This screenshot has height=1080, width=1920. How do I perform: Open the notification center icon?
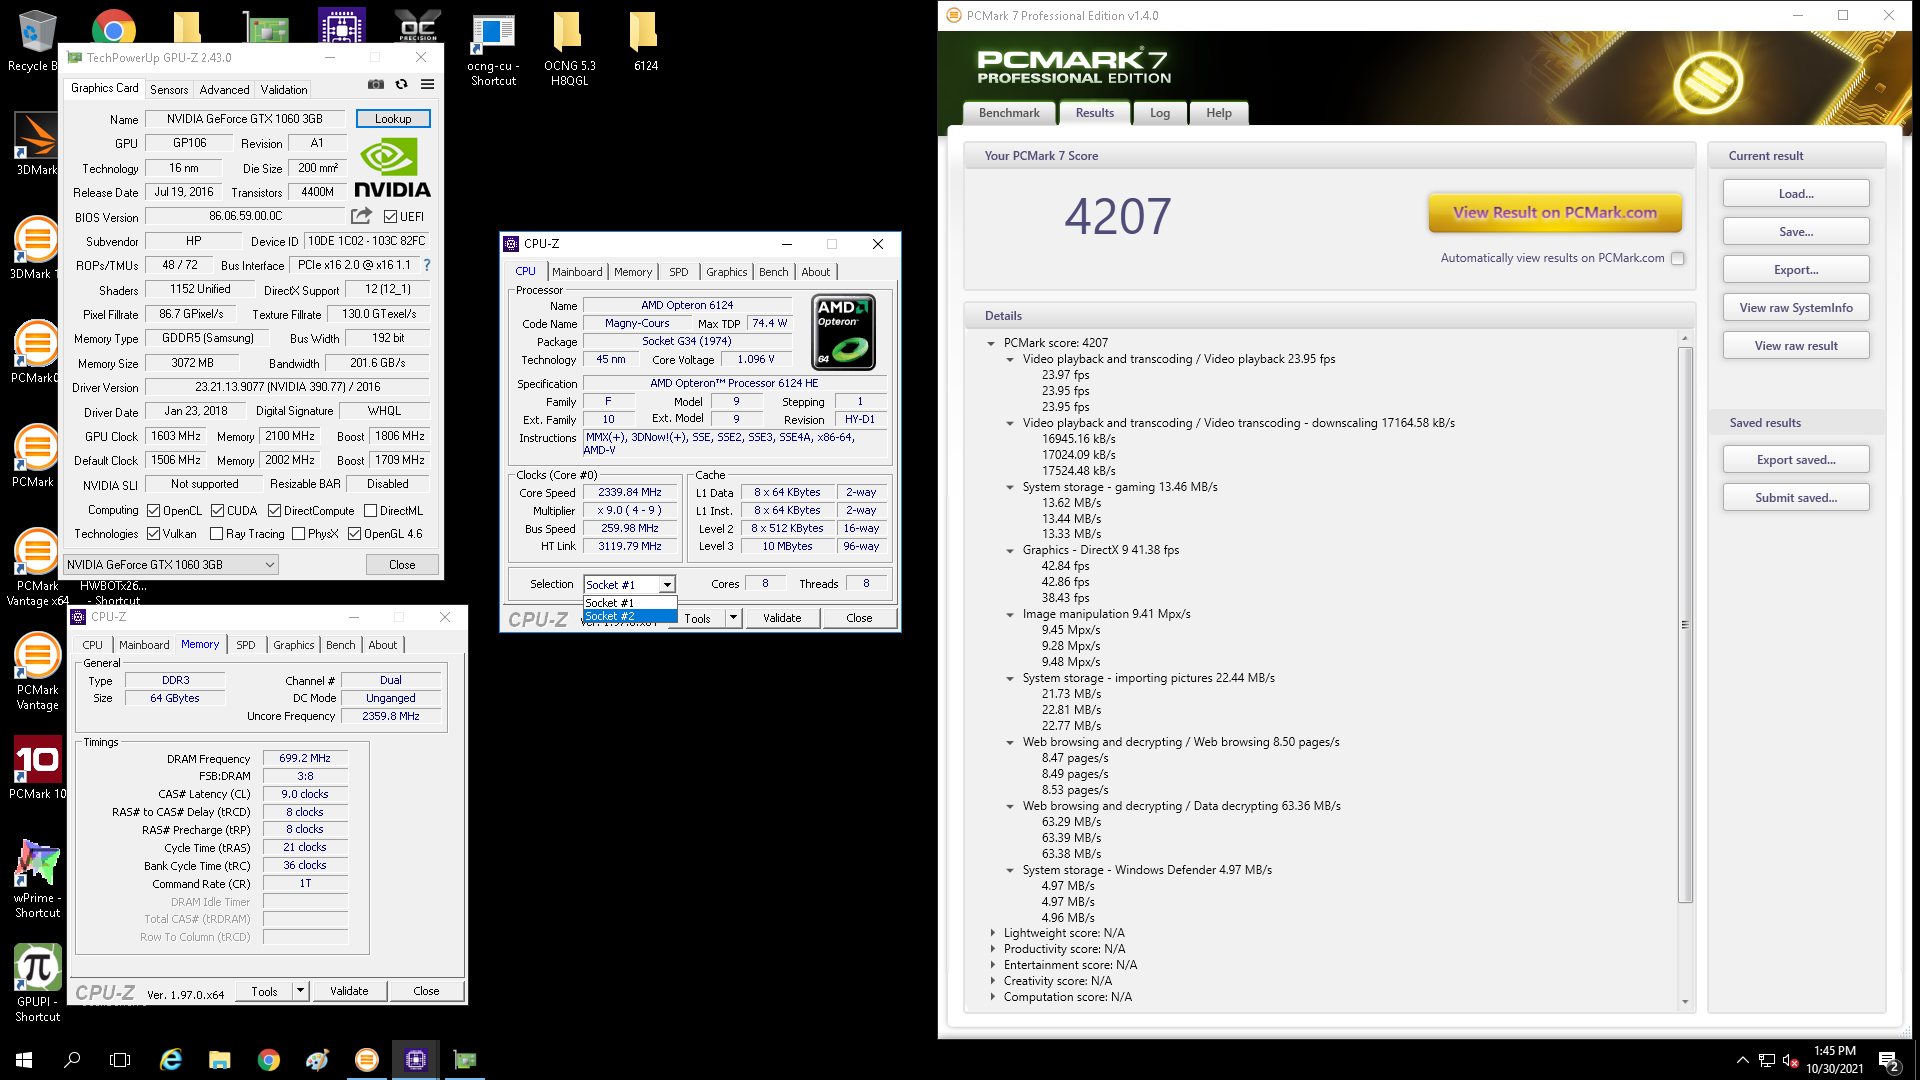(1889, 1061)
